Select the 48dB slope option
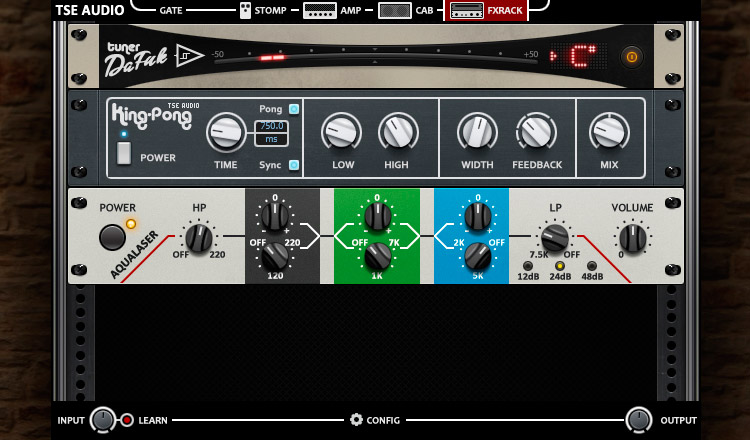The height and width of the screenshot is (440, 750). coord(592,266)
